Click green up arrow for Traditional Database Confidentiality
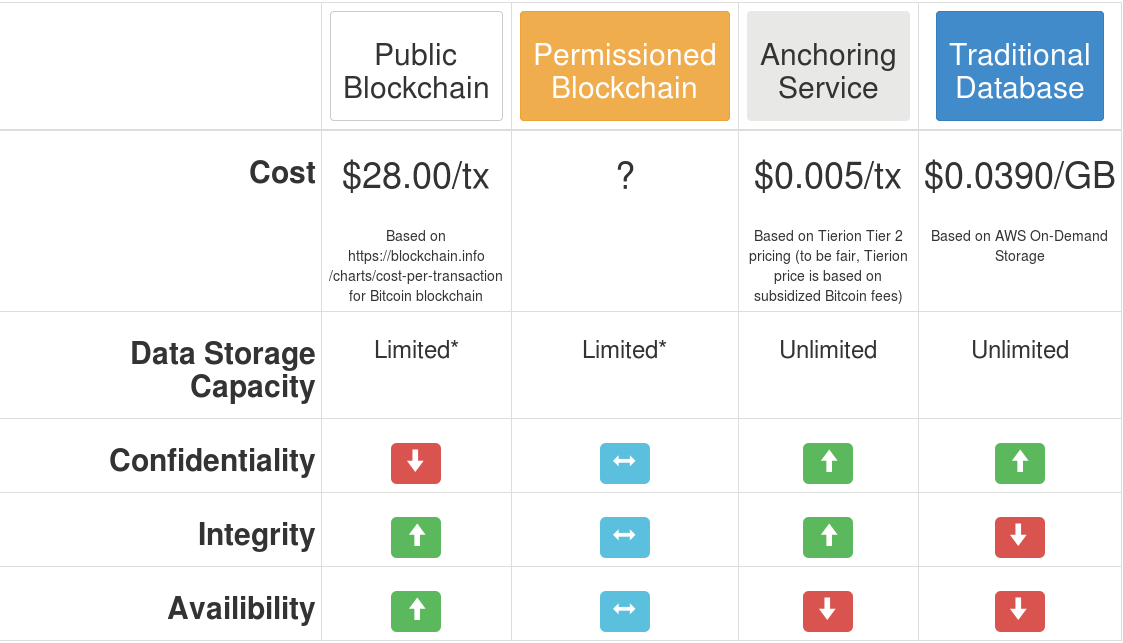Viewport: 1123px width, 643px height. [1020, 463]
